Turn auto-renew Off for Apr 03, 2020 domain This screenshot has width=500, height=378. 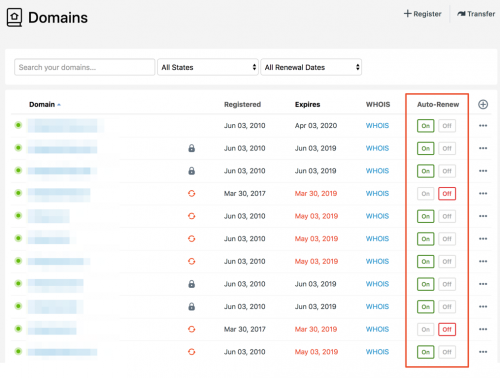447,126
